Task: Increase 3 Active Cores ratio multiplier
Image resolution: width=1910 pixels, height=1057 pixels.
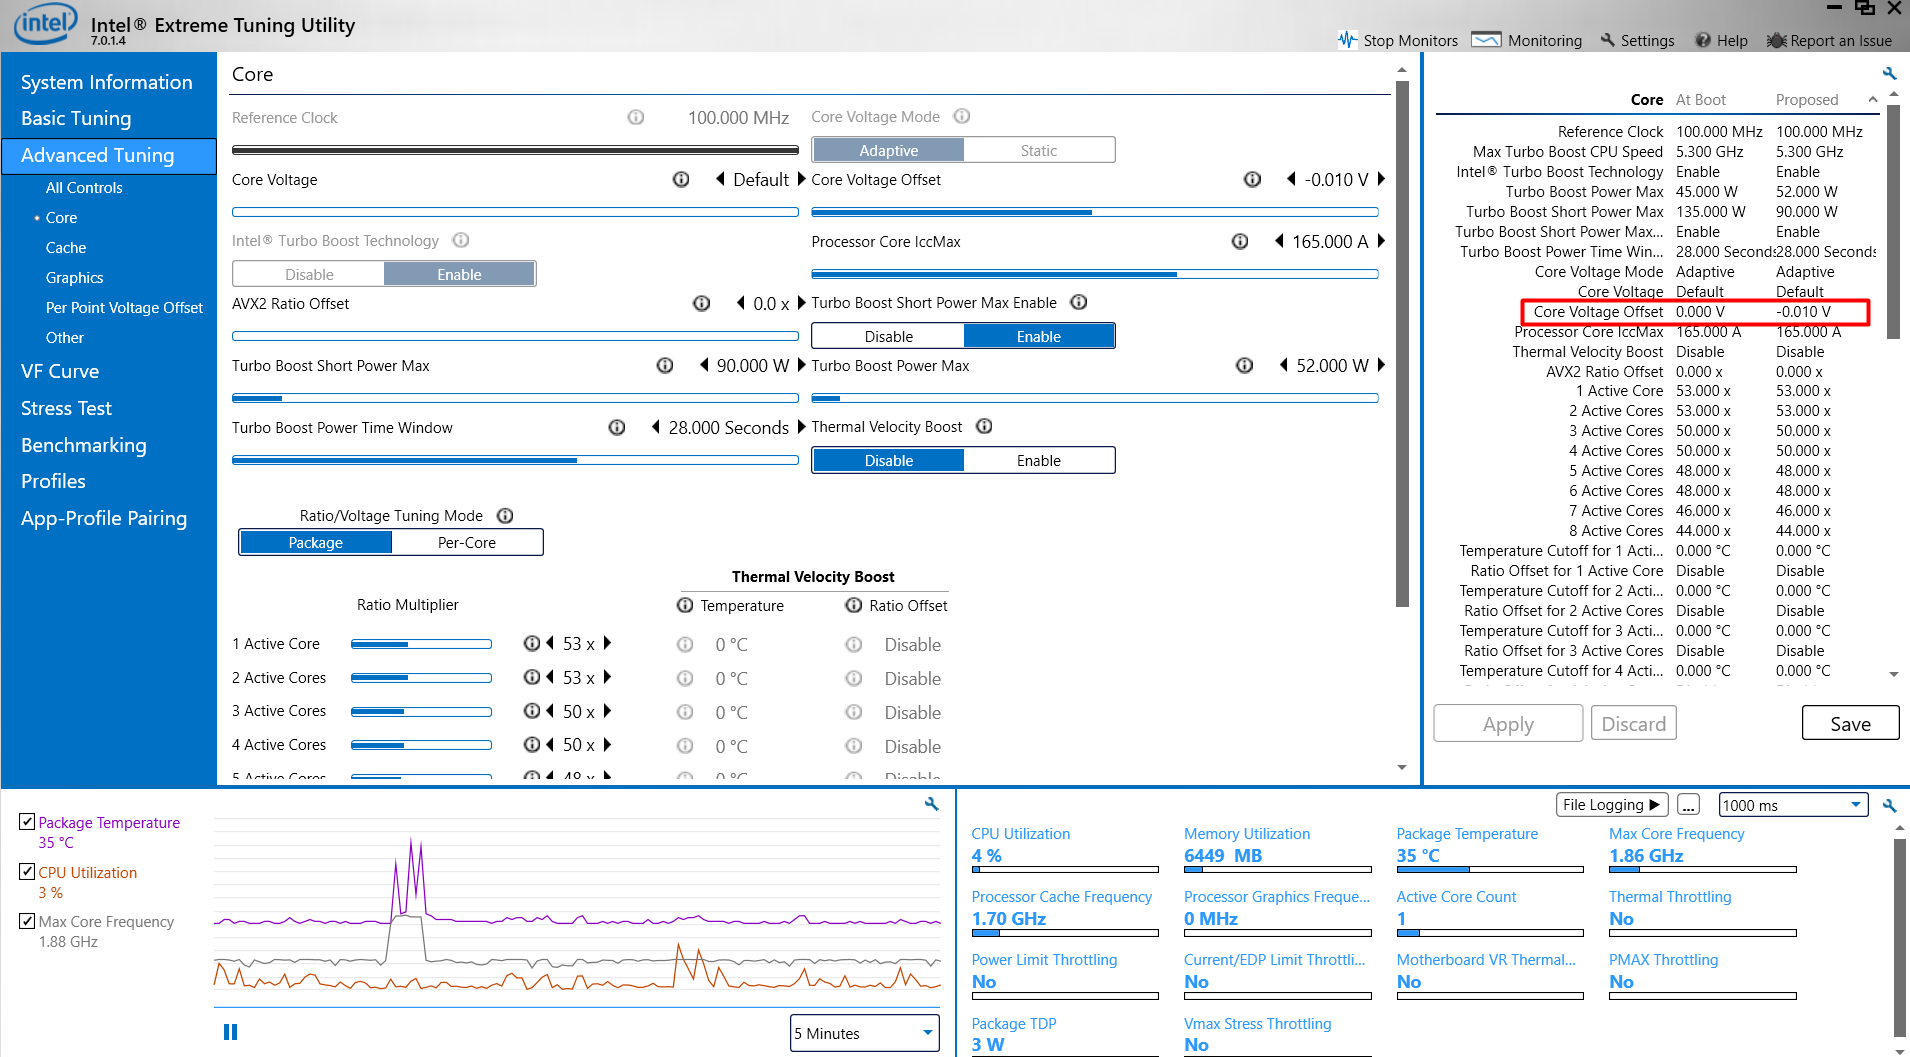Action: click(x=607, y=710)
